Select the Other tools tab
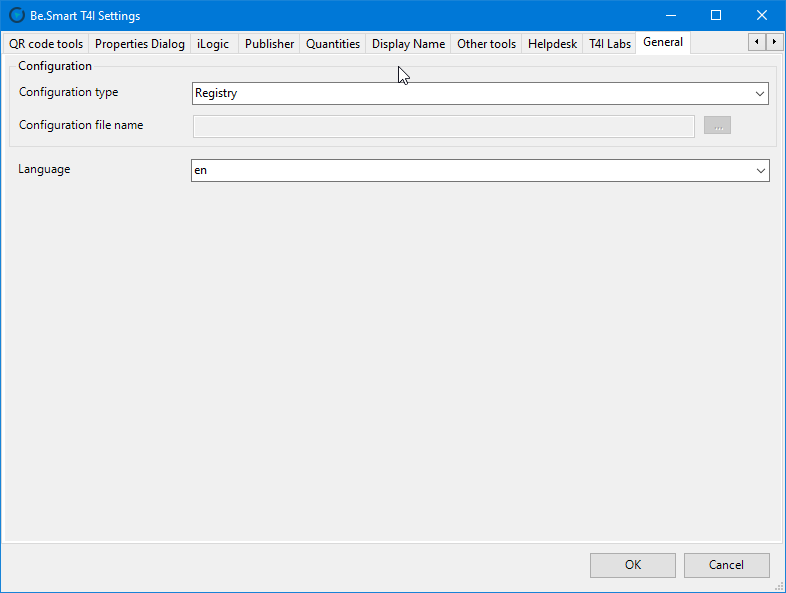786x593 pixels. pyautogui.click(x=486, y=44)
